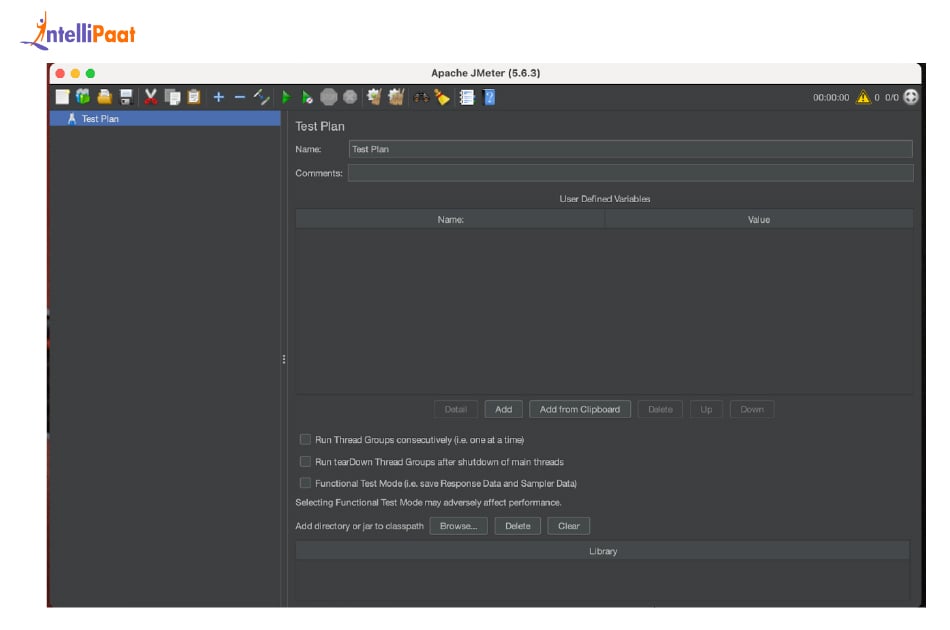Expand all nodes with plus icon
Screen dimensions: 950x630
coord(219,97)
